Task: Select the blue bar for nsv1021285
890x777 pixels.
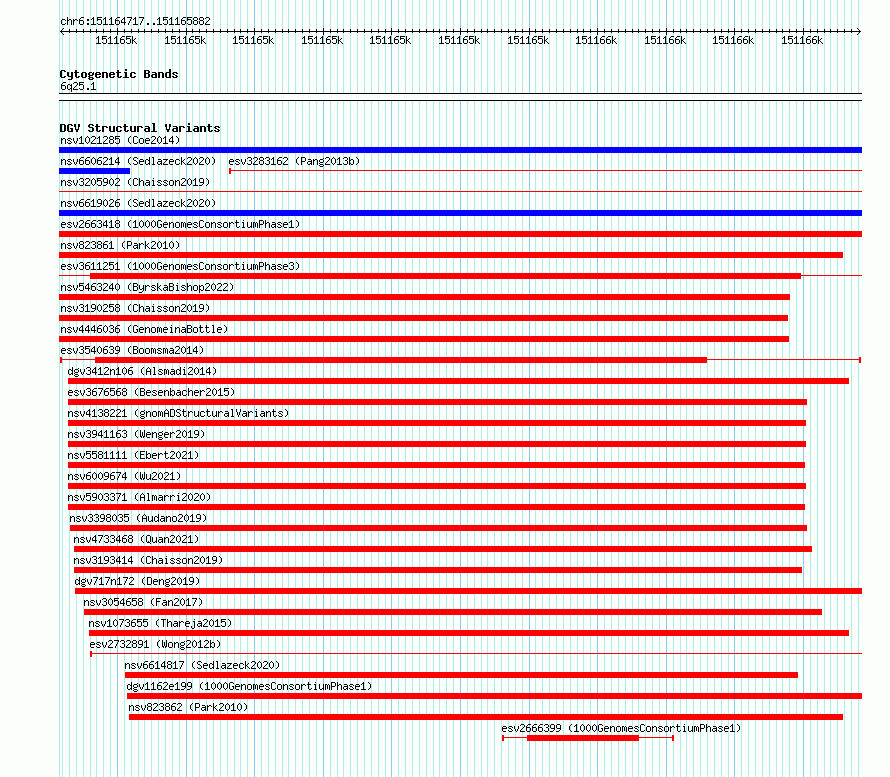Action: click(x=460, y=150)
